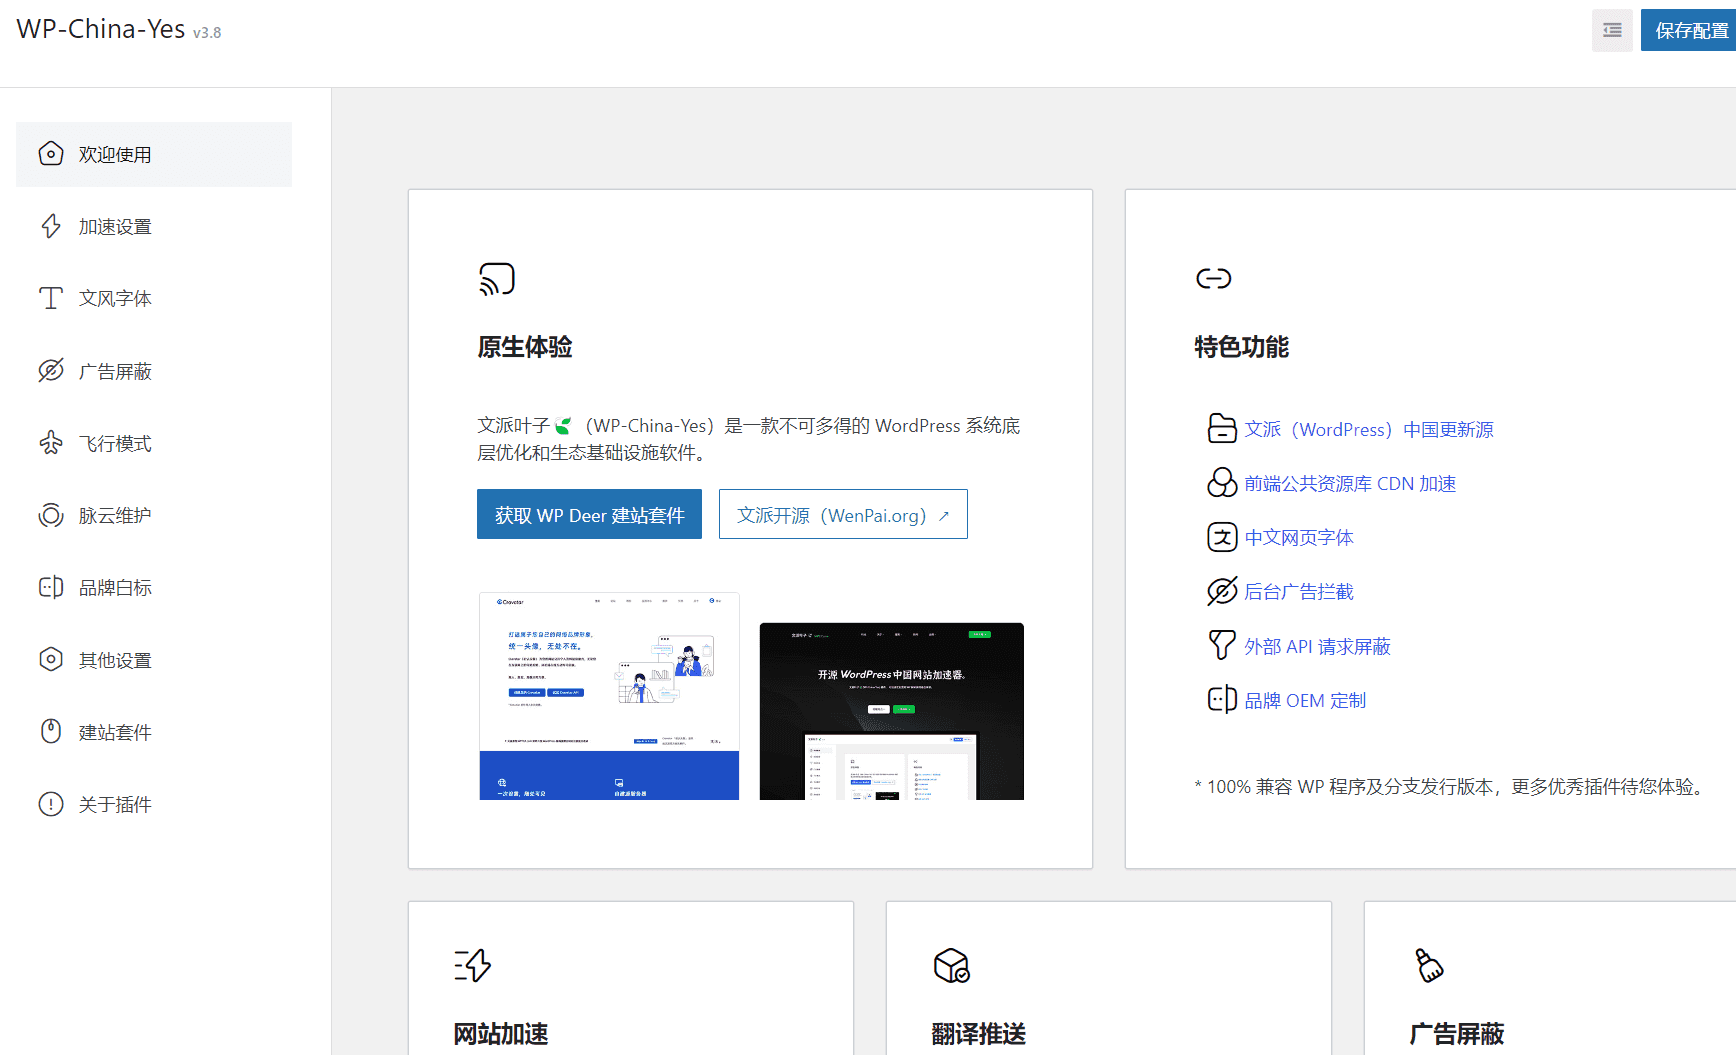Open the 关于插件 page
Viewport: 1736px width, 1055px height.
pos(154,804)
